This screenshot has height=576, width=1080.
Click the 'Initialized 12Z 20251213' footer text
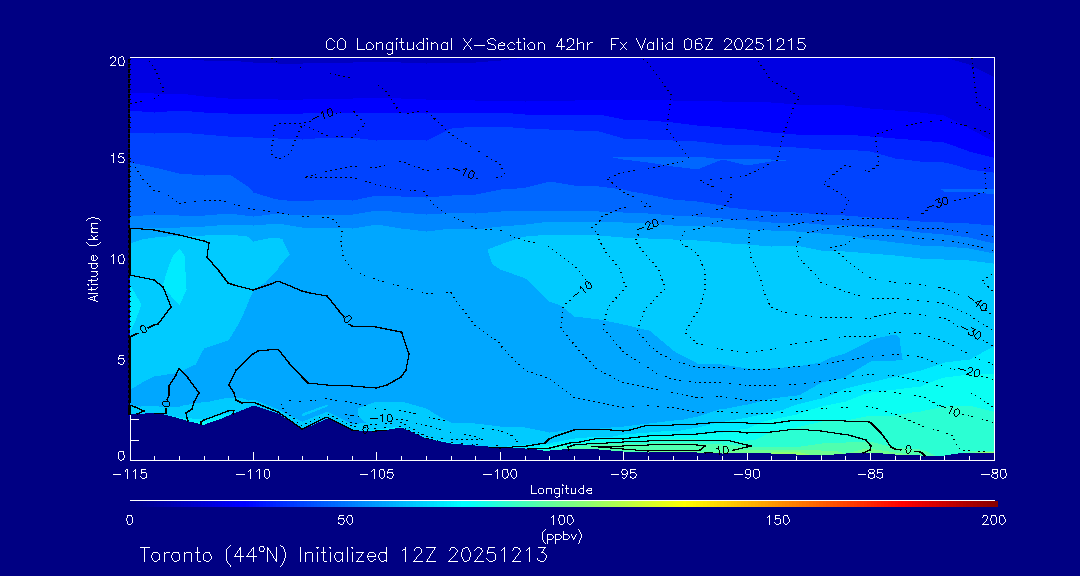[422, 555]
